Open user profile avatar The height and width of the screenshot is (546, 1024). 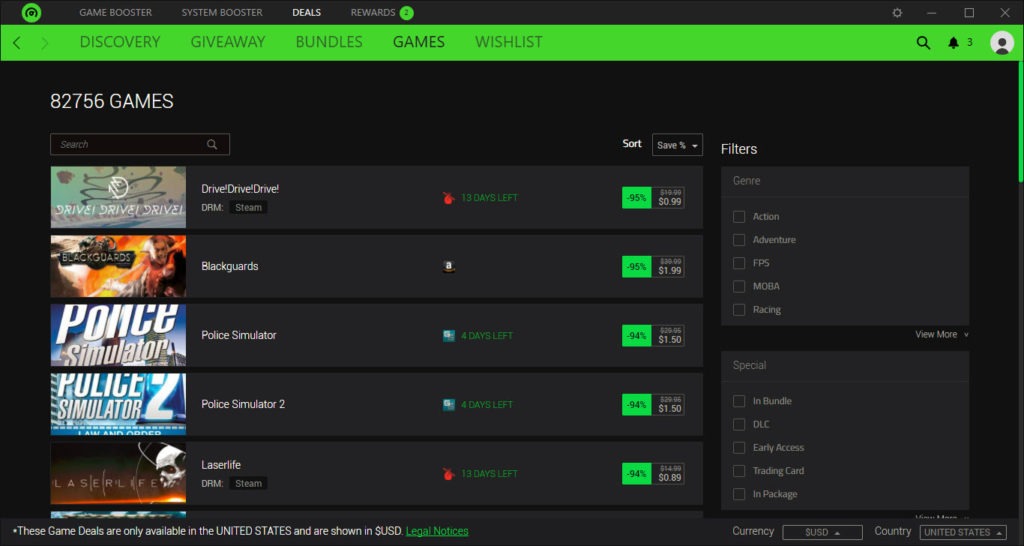pos(1002,42)
